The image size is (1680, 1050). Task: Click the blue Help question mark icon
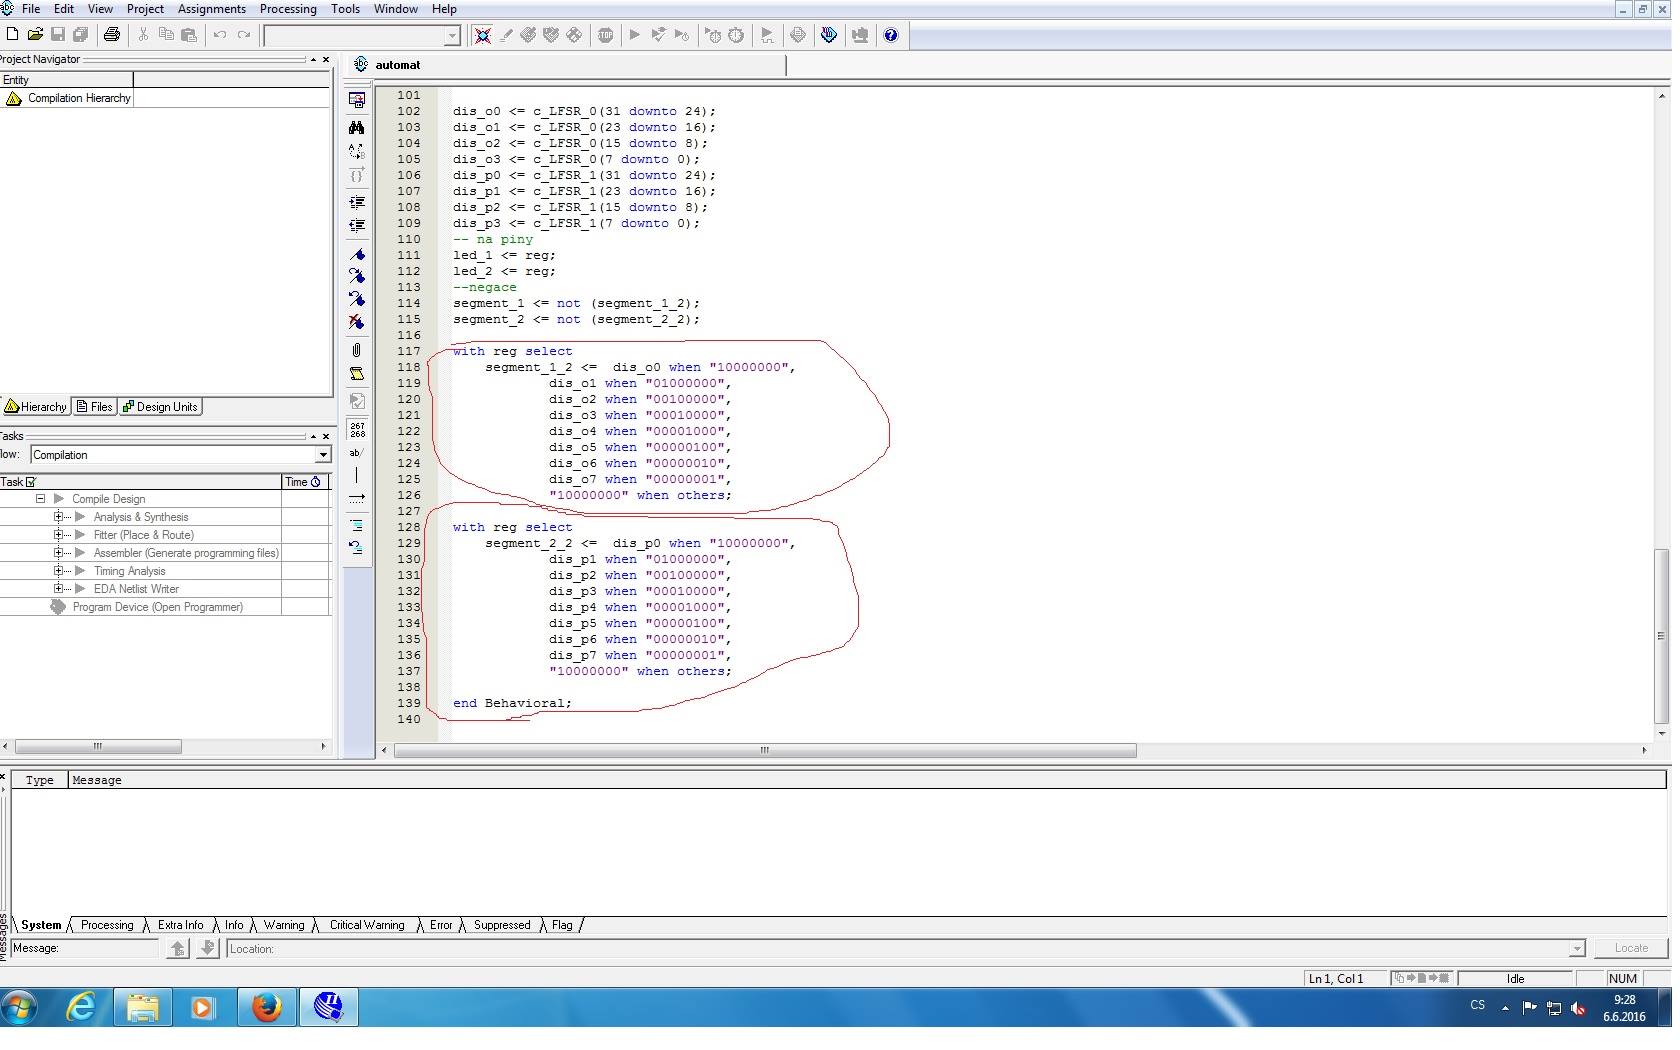891,35
